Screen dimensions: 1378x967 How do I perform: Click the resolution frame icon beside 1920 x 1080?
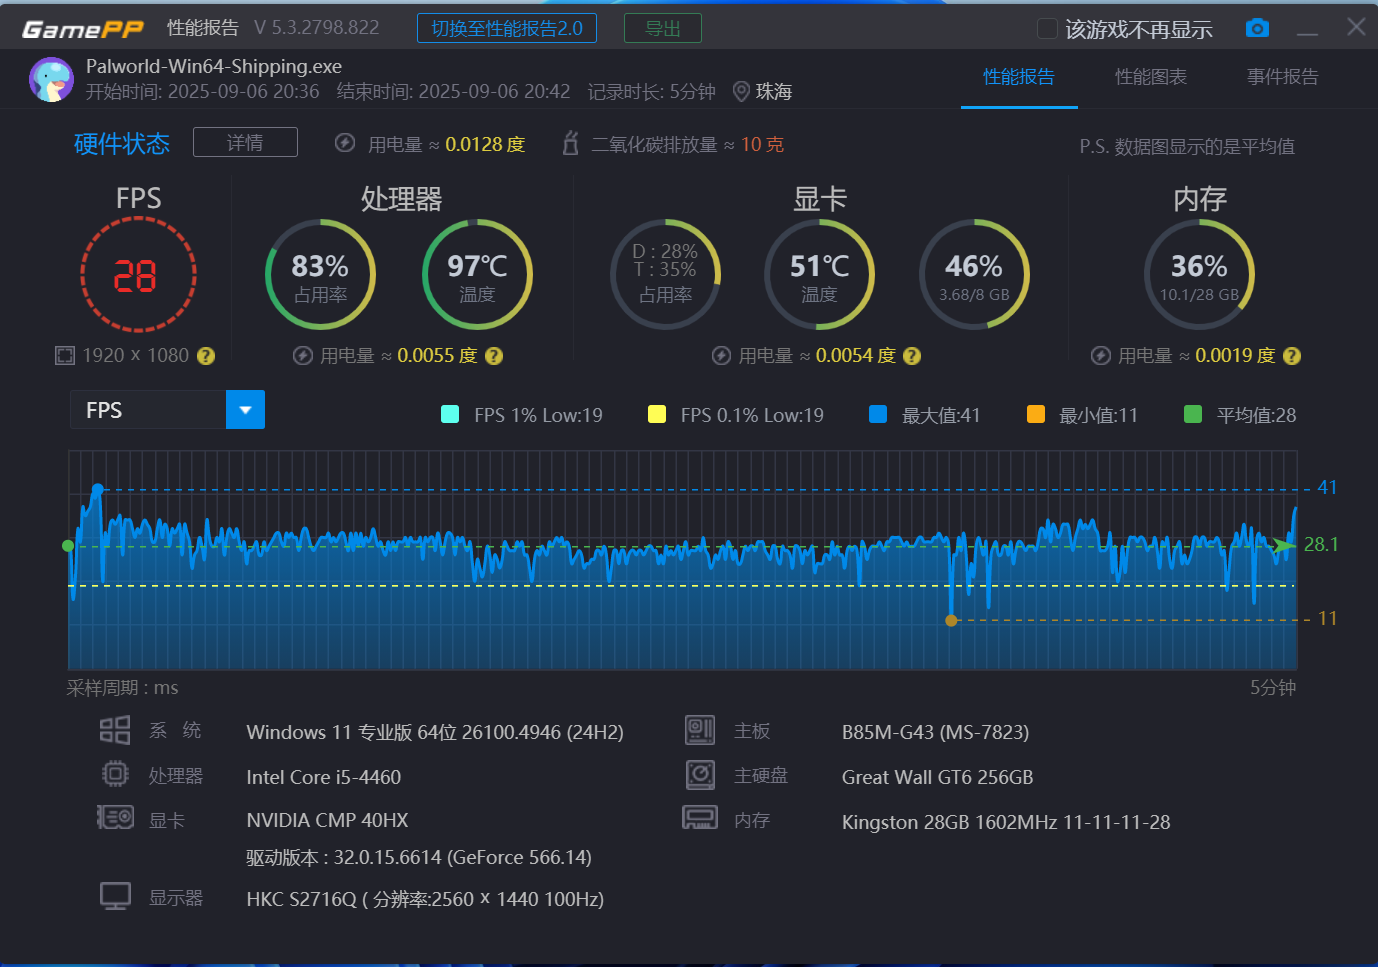tap(65, 355)
